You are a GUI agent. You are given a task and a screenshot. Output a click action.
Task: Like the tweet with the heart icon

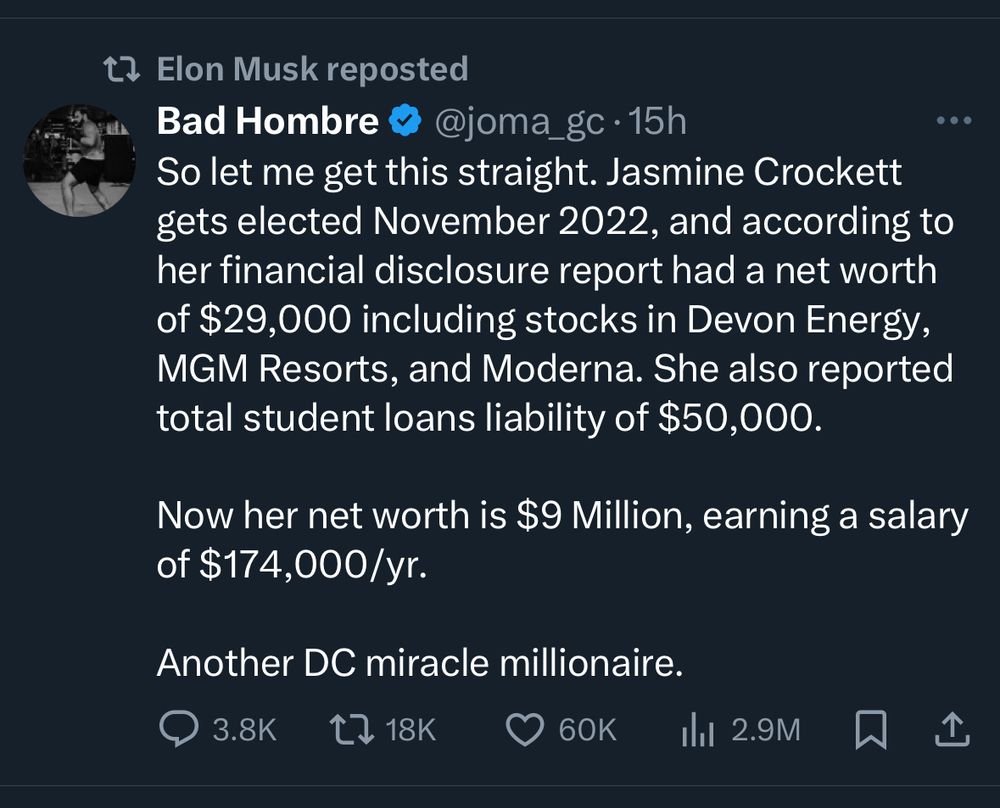pyautogui.click(x=524, y=730)
